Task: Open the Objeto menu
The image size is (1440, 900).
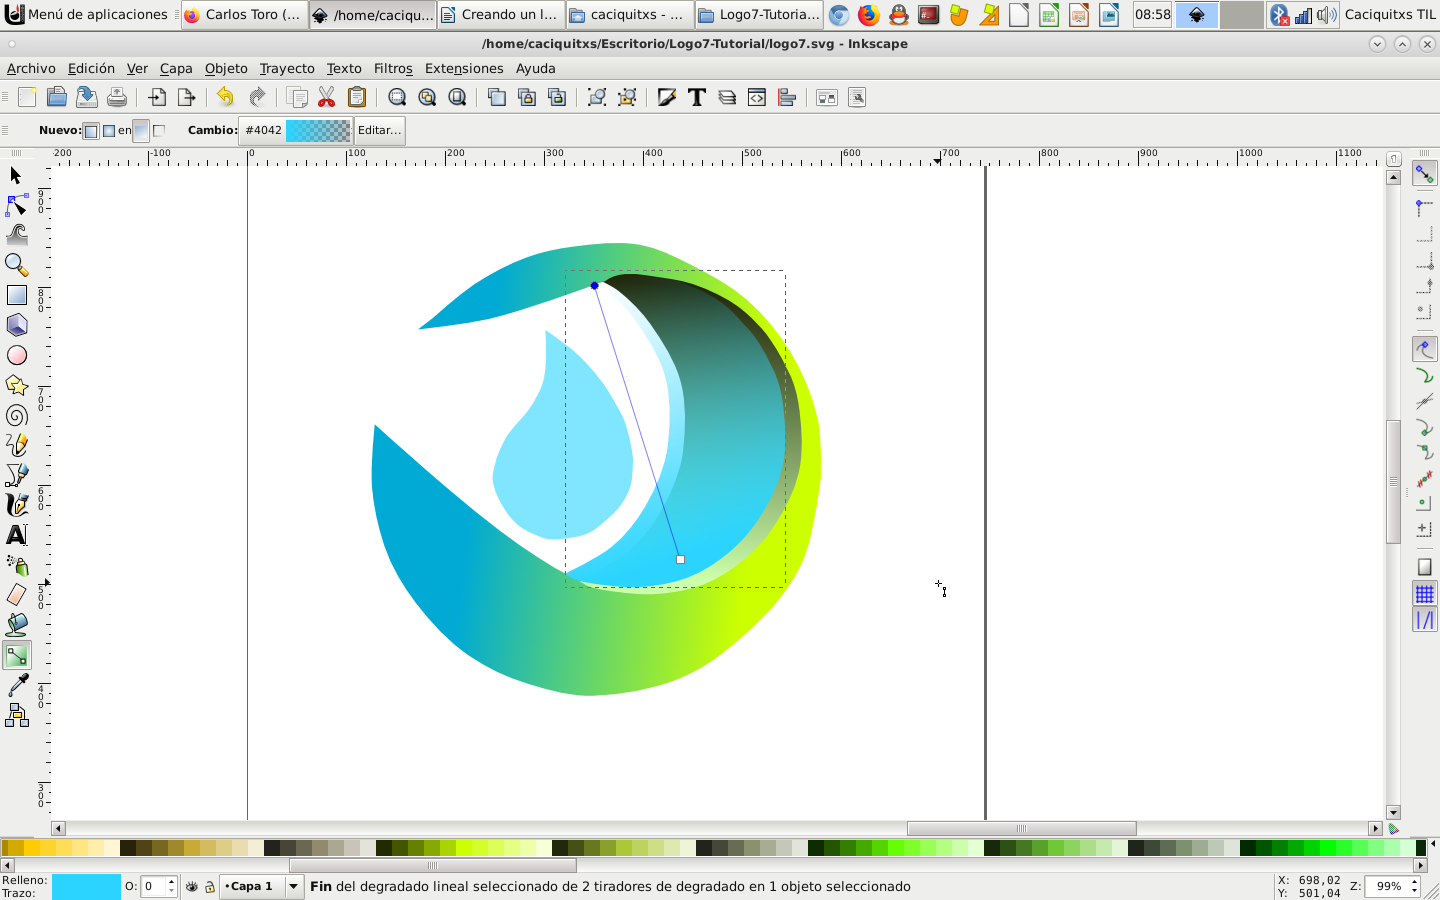Action: 226,68
